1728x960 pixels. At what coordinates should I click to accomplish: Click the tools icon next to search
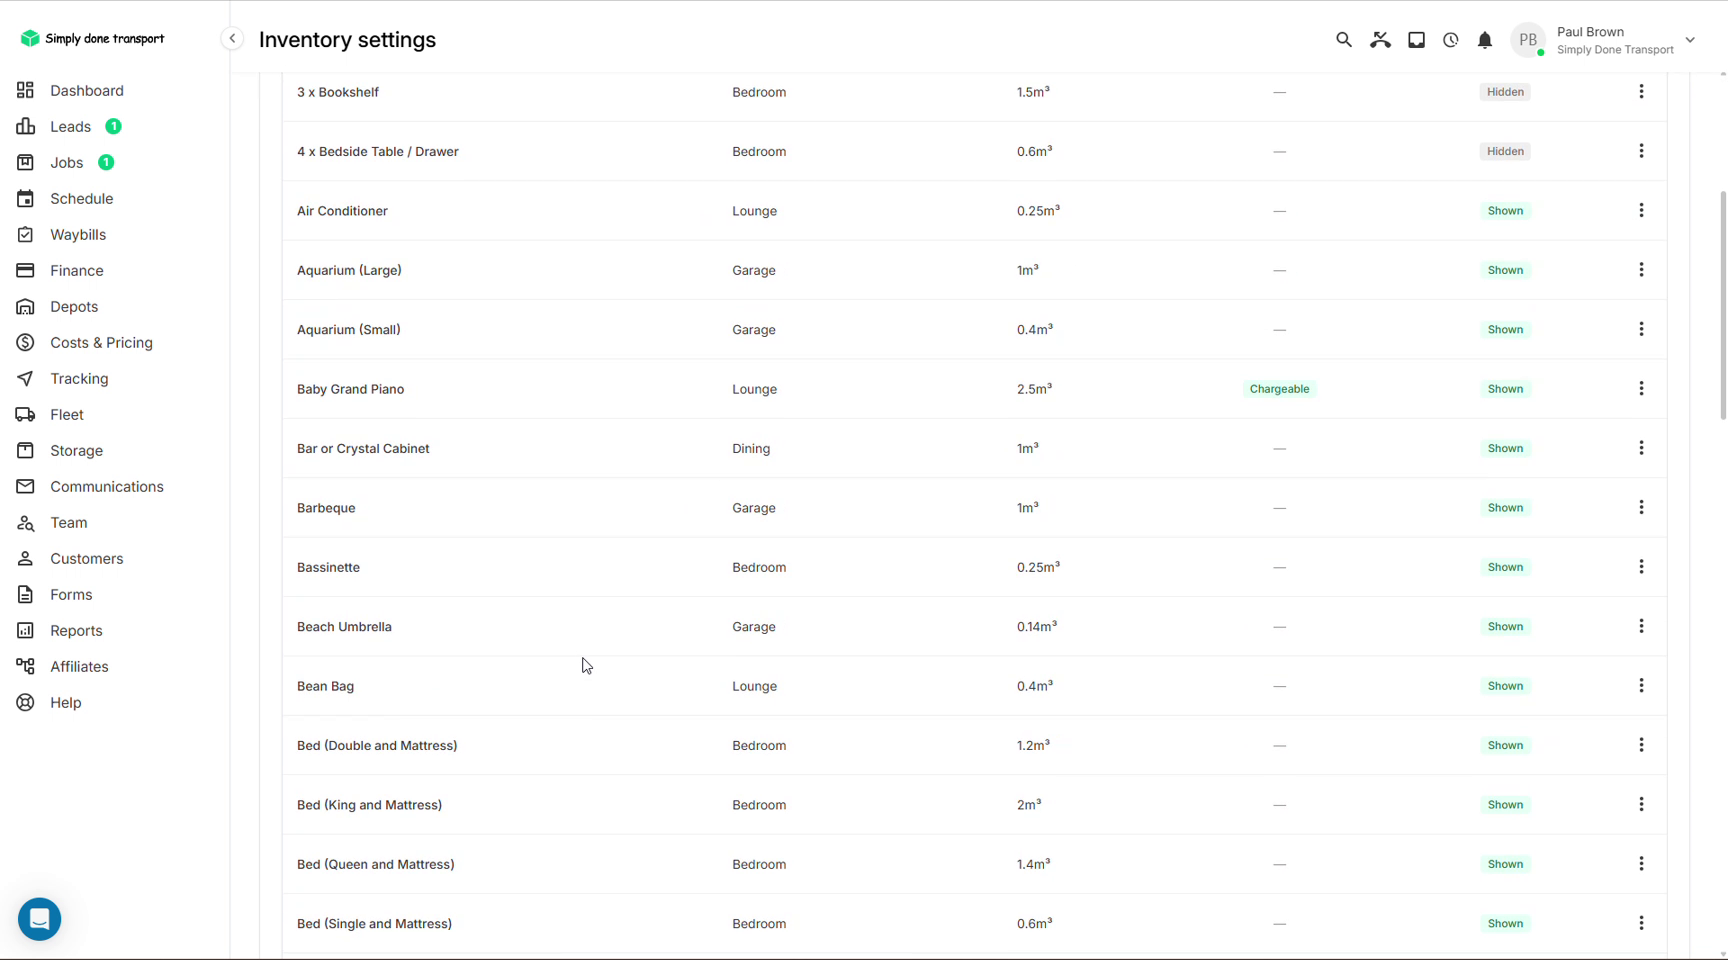coord(1380,40)
